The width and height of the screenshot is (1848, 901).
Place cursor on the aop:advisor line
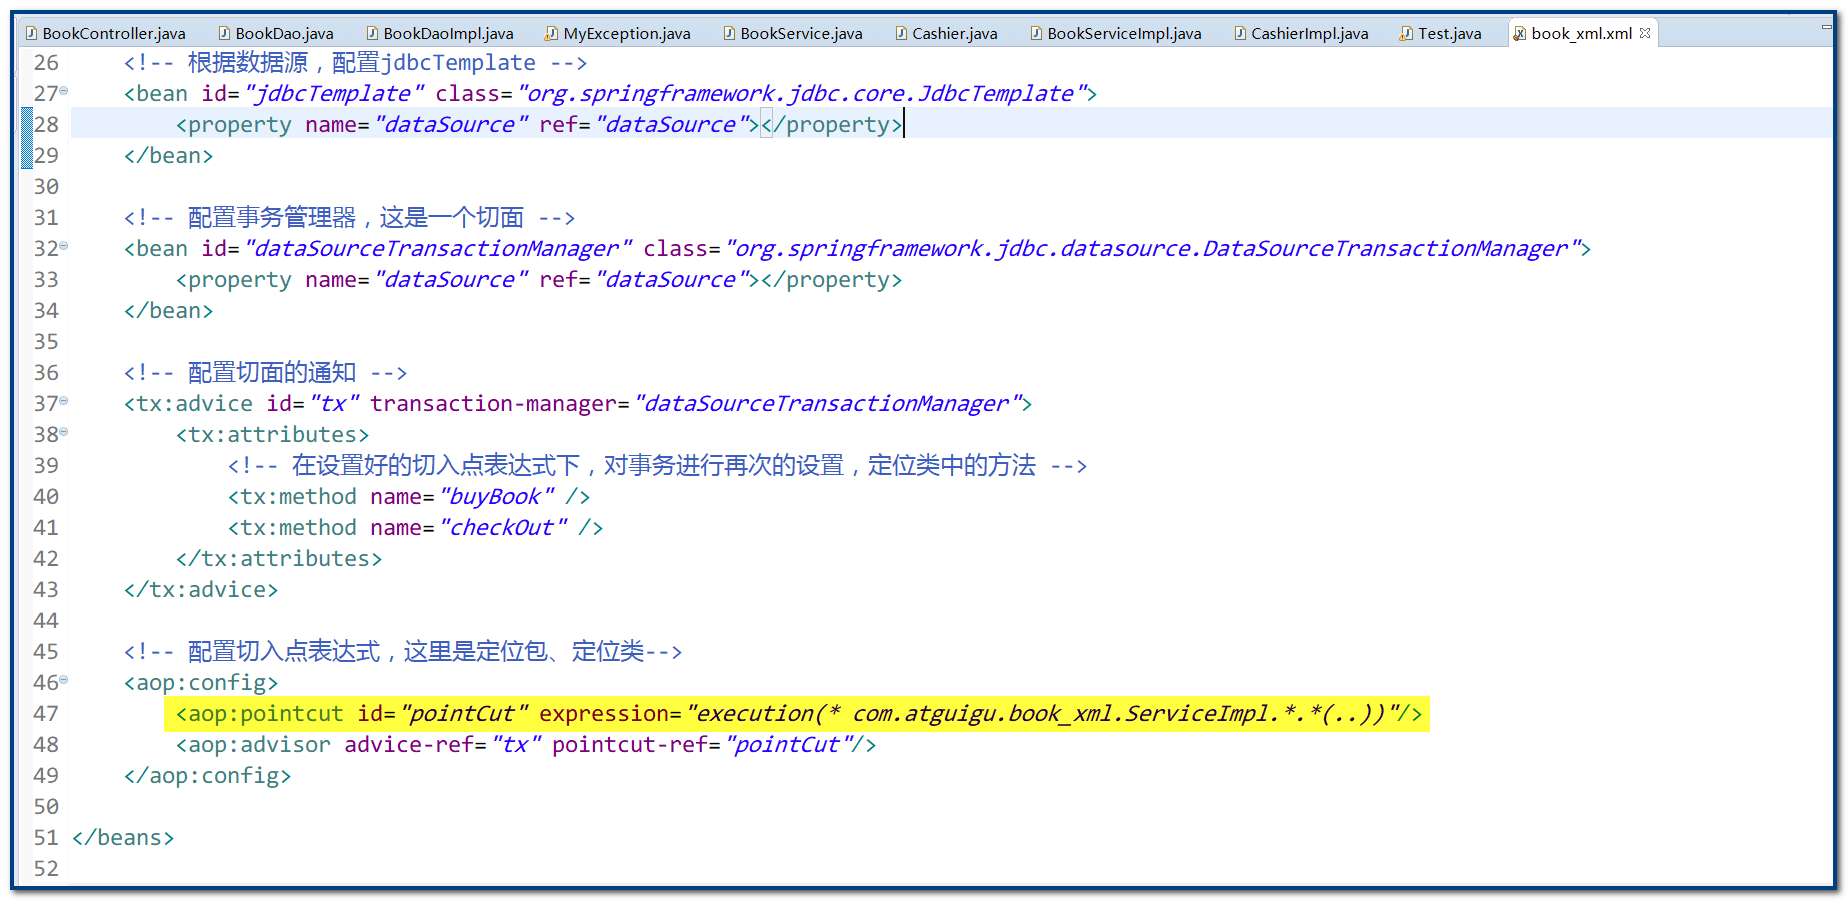526,745
